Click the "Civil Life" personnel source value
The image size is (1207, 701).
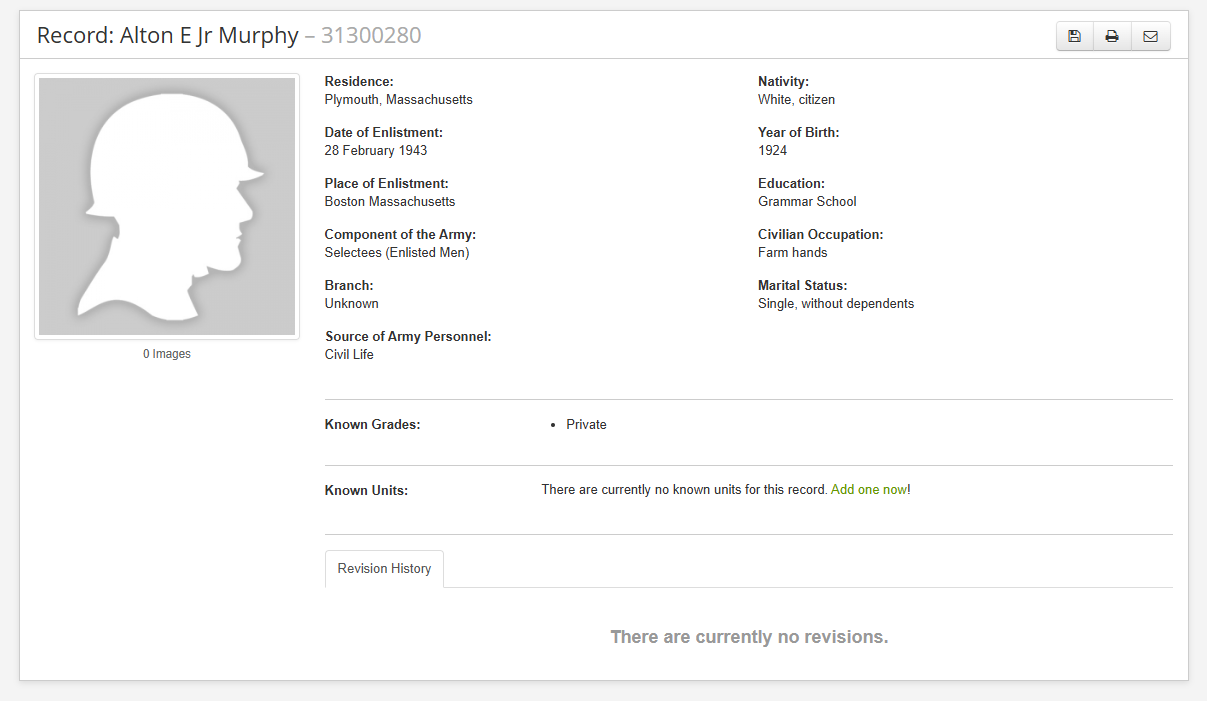[x=349, y=355]
